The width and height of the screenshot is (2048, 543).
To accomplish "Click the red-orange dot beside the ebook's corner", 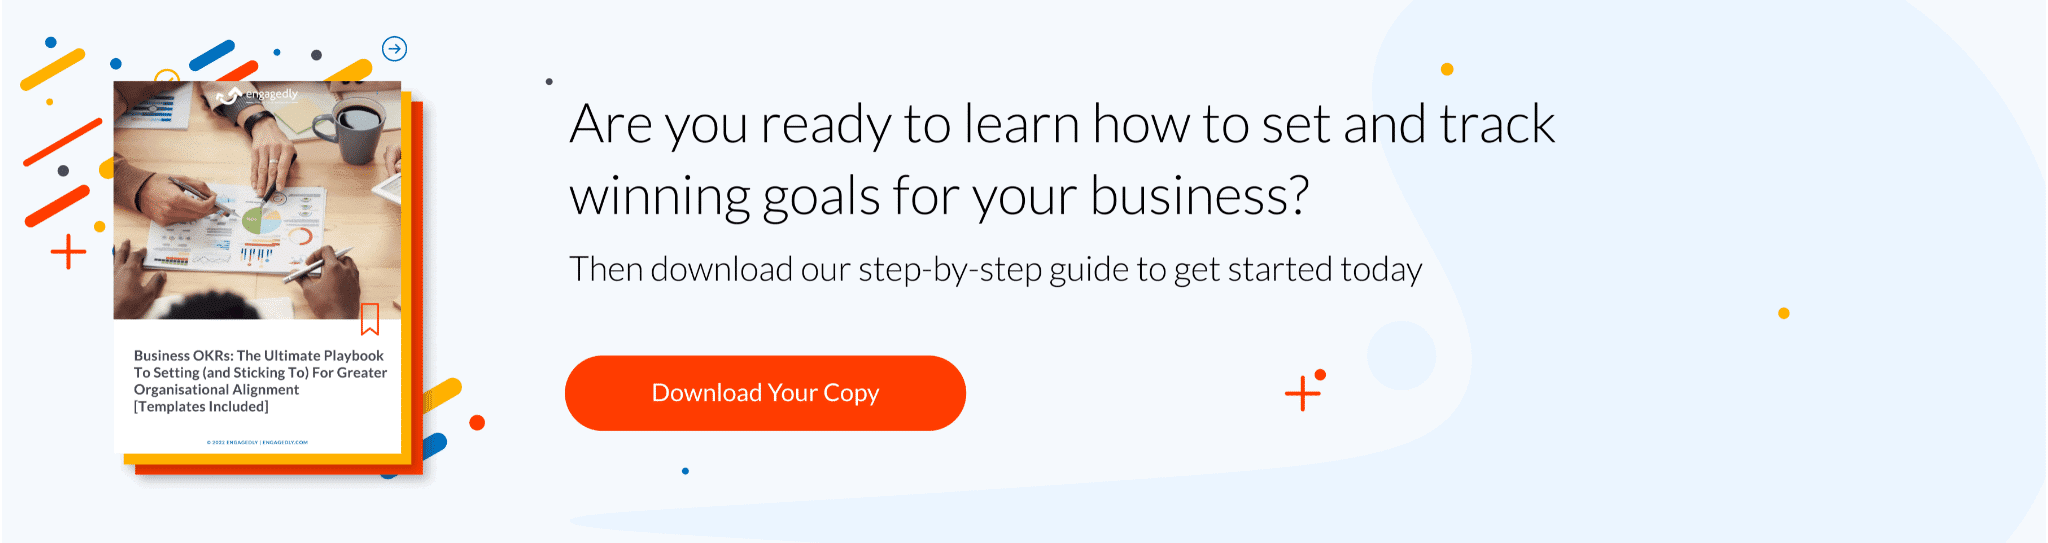I will (x=477, y=422).
